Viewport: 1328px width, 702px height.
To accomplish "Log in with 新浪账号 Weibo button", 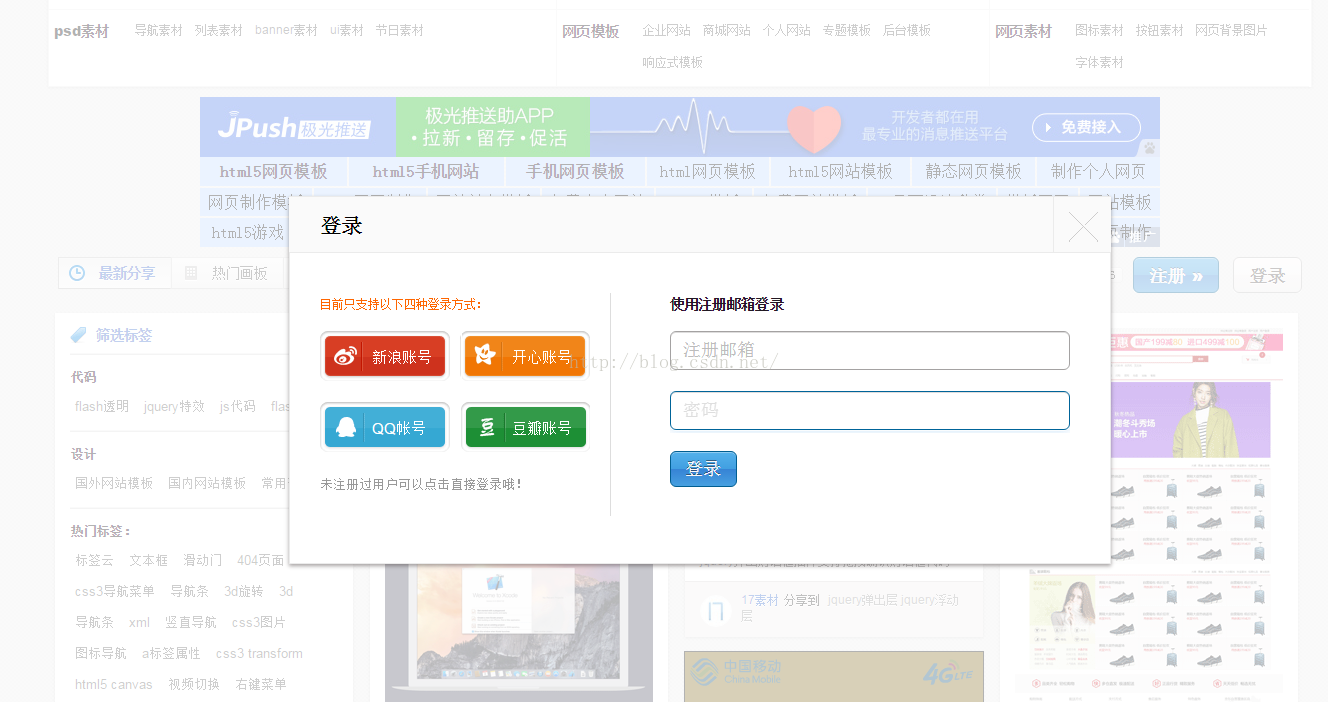I will (x=384, y=356).
